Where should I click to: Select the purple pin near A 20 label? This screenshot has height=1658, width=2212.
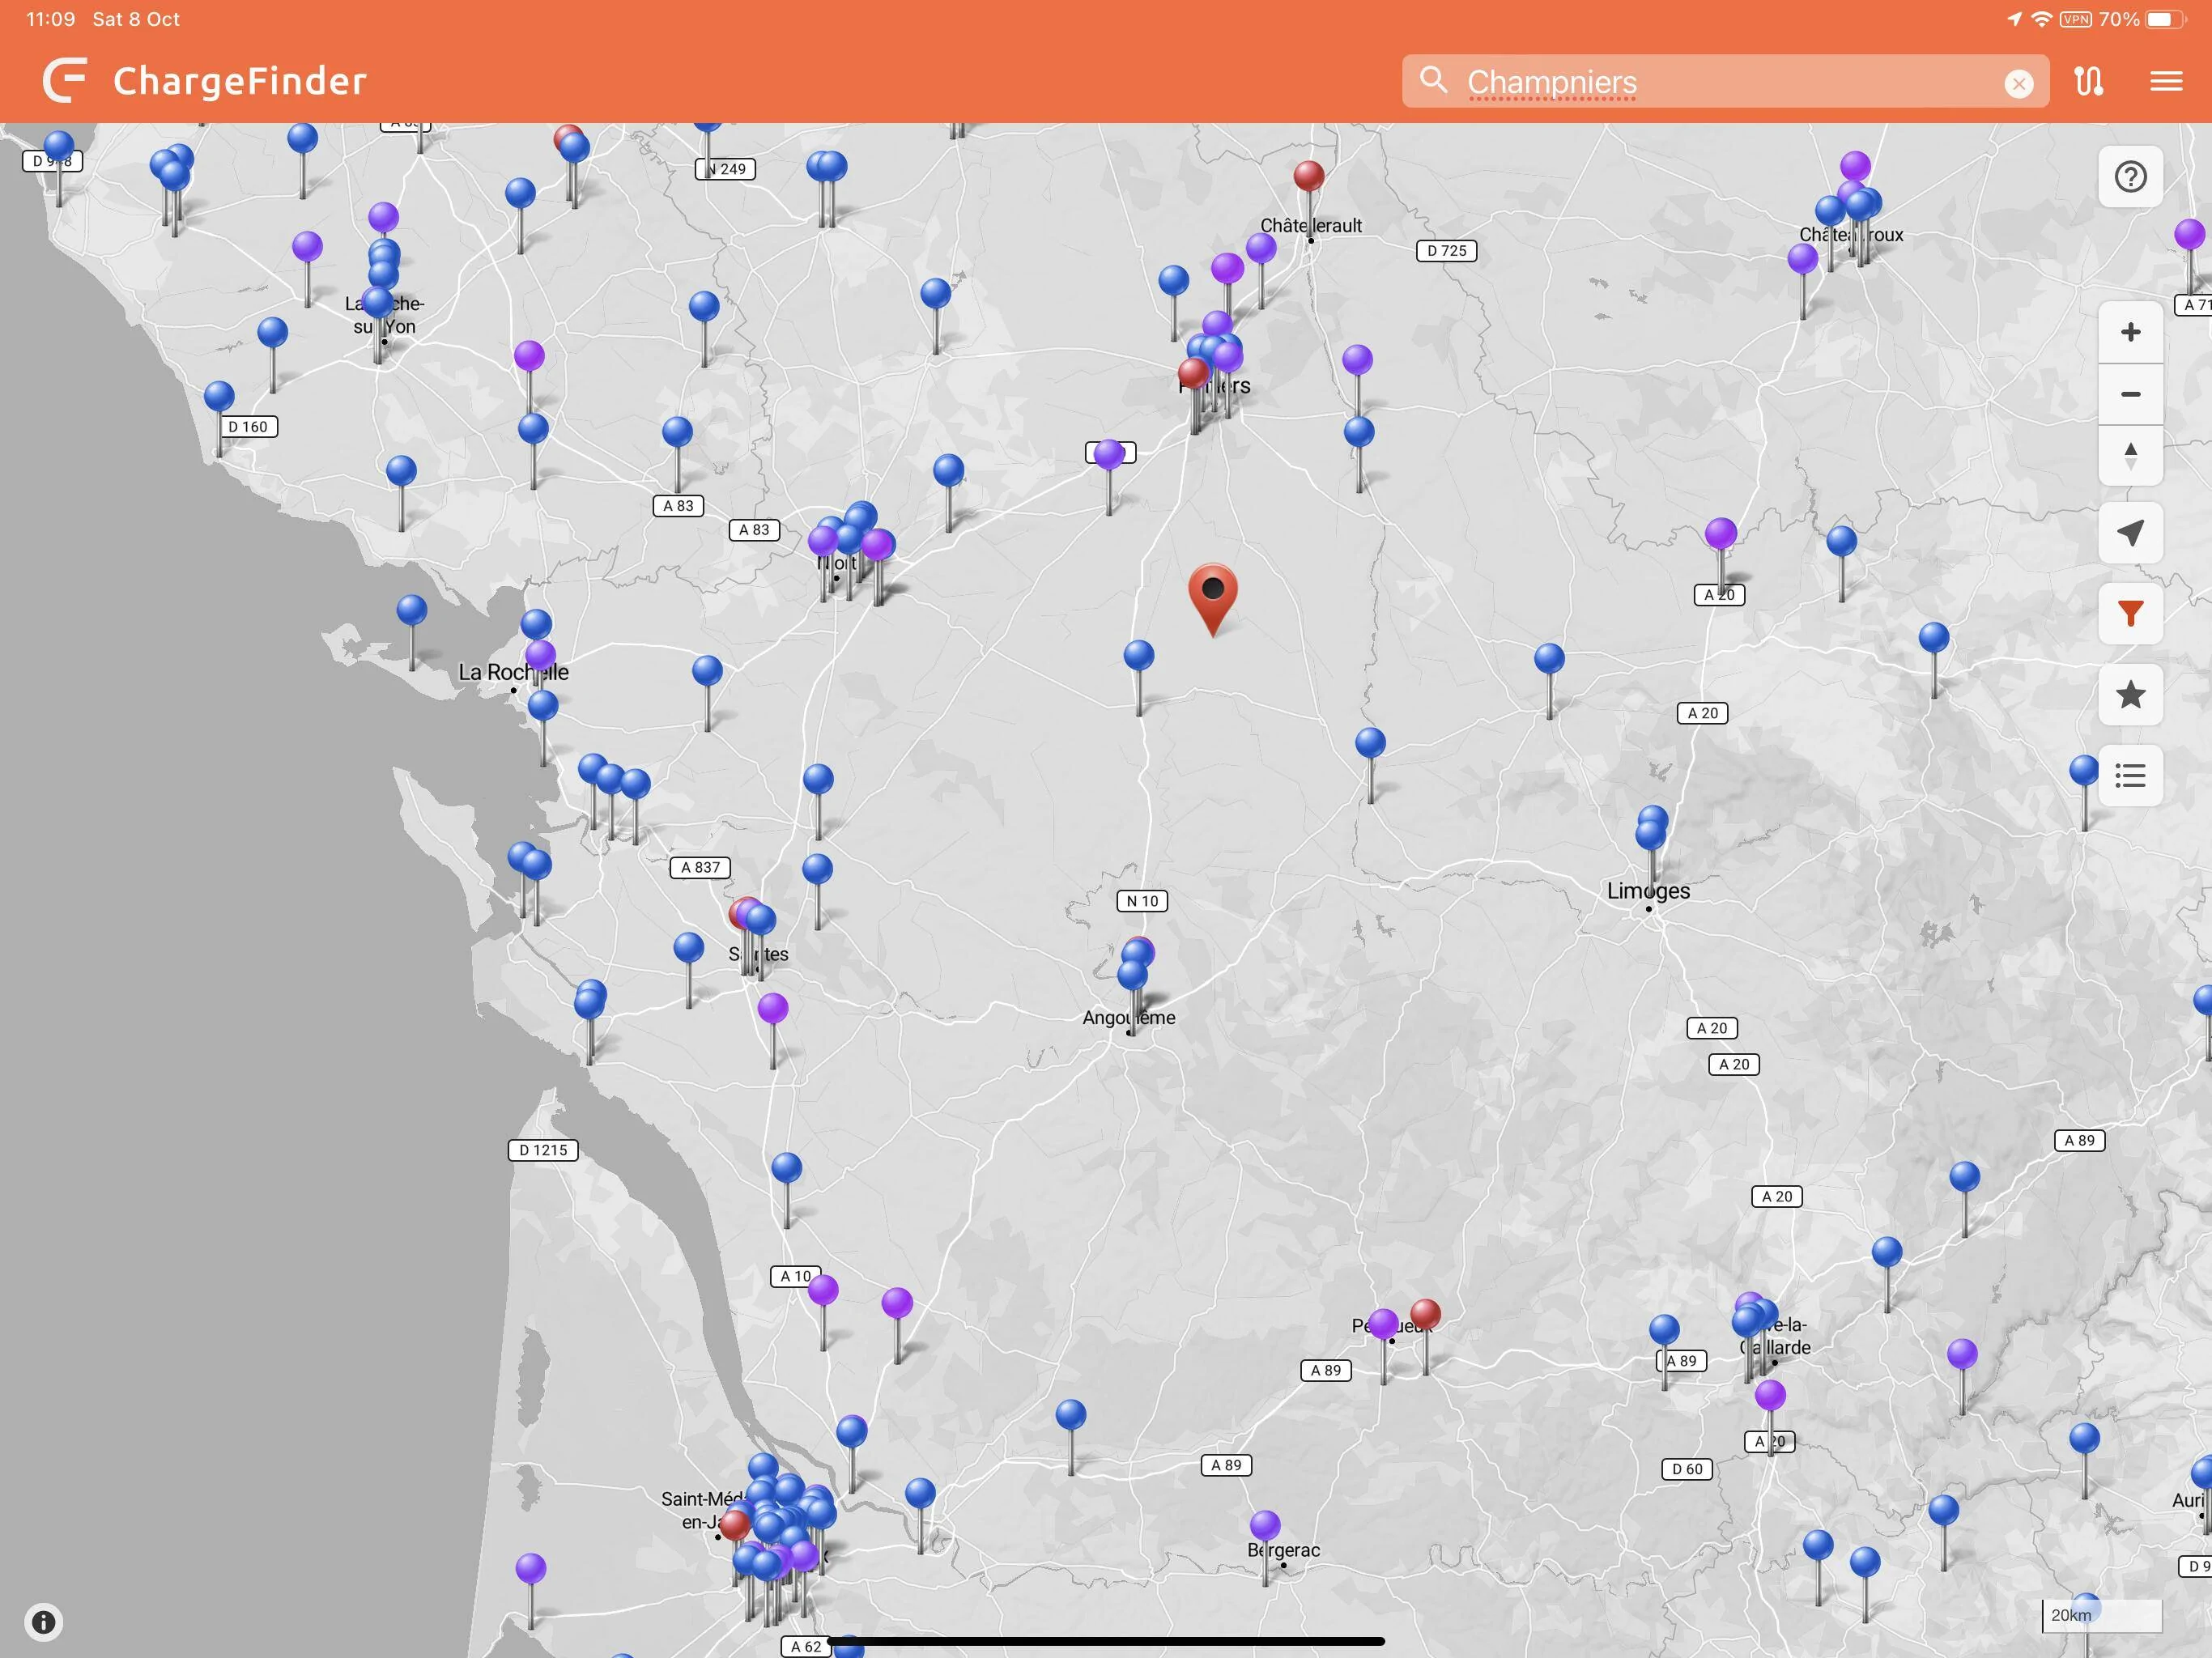[1720, 534]
